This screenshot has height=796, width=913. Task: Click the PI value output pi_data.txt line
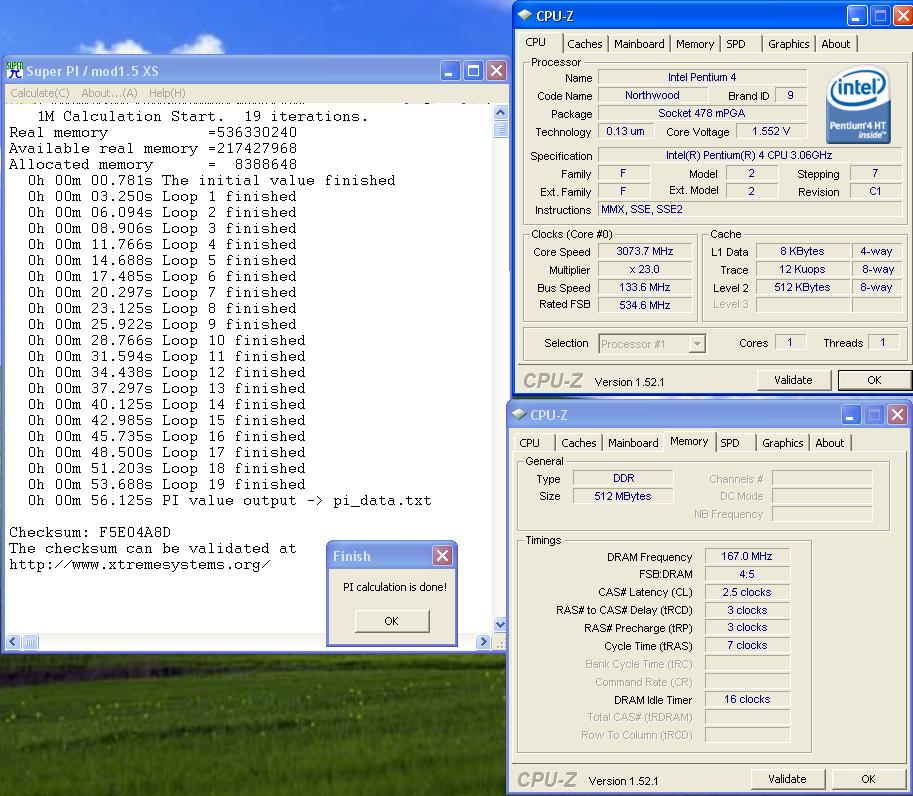tap(229, 501)
